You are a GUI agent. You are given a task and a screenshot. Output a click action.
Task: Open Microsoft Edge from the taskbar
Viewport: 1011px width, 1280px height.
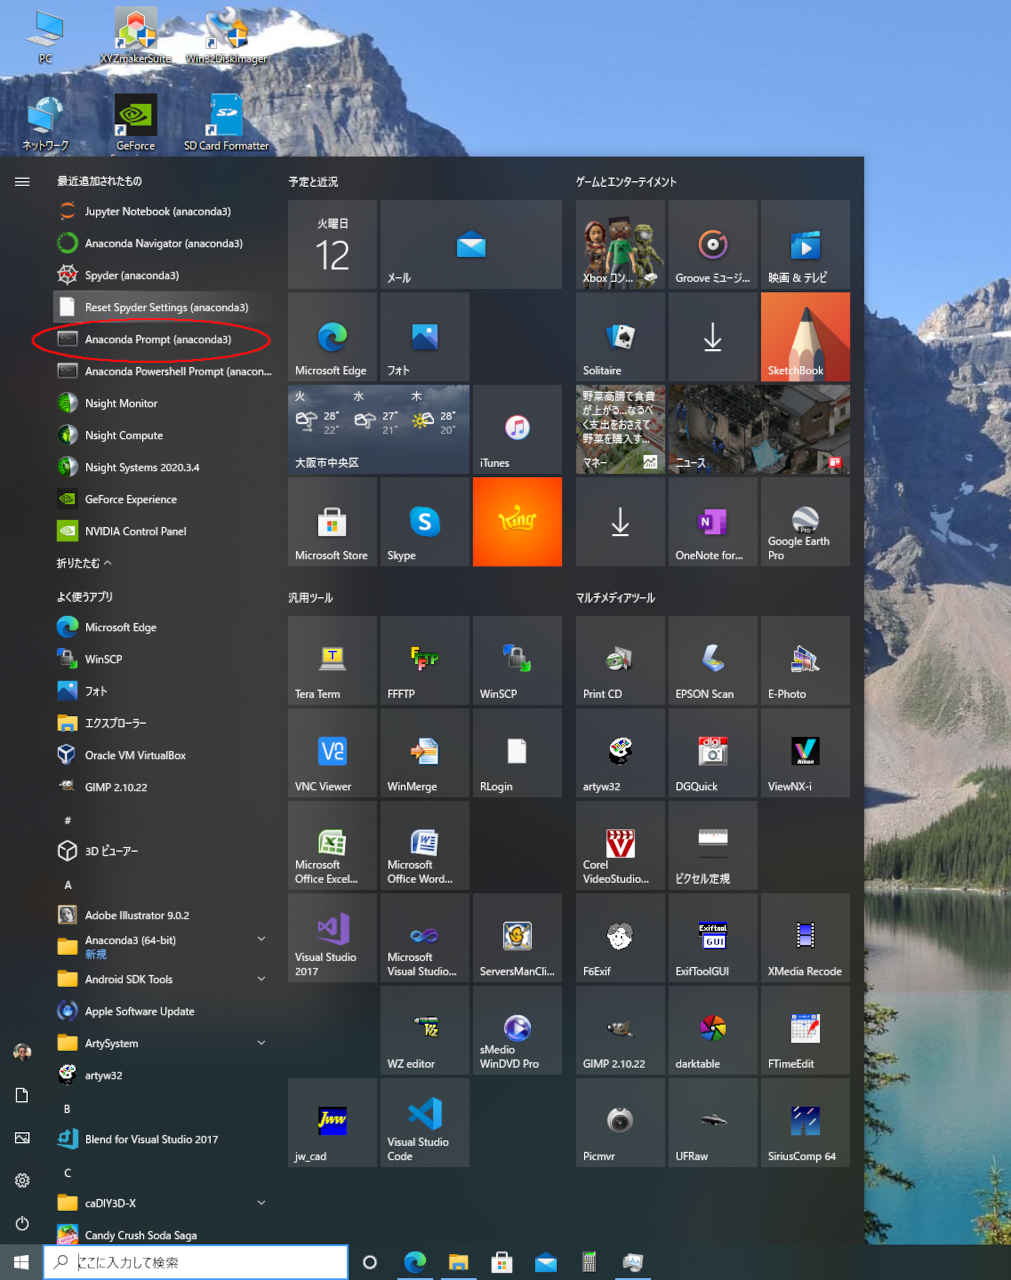click(414, 1262)
